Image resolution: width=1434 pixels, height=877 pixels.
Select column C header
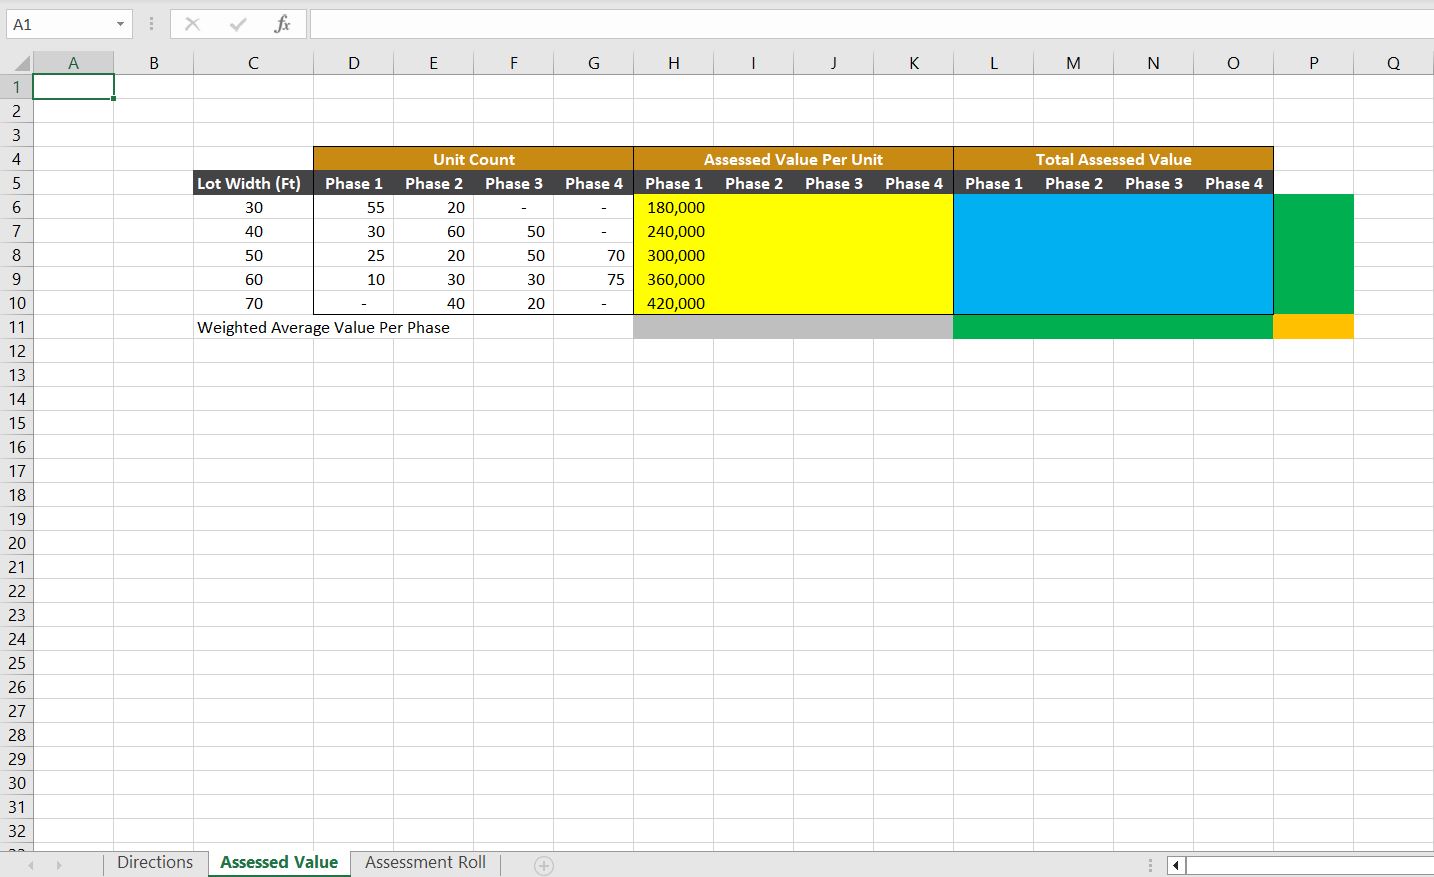point(253,63)
